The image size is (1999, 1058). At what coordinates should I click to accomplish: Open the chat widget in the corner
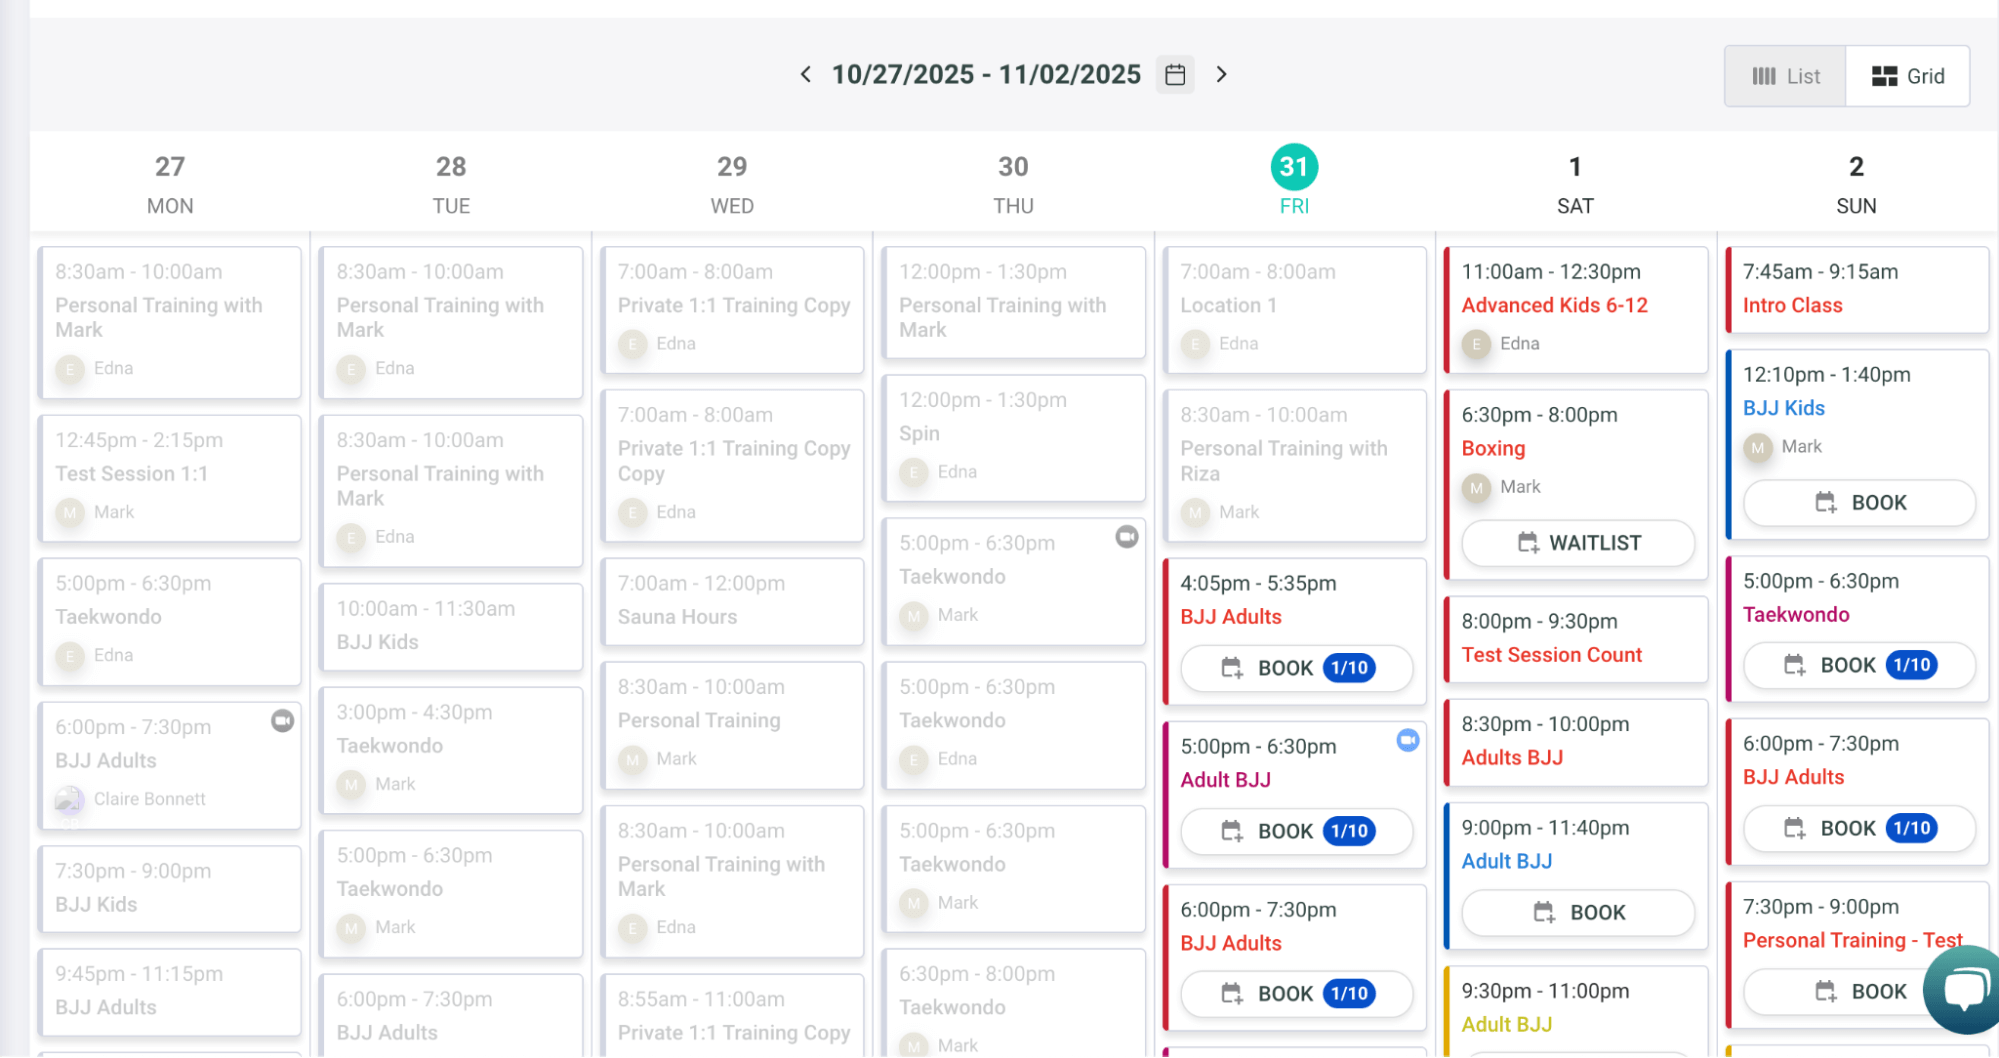(x=1964, y=989)
